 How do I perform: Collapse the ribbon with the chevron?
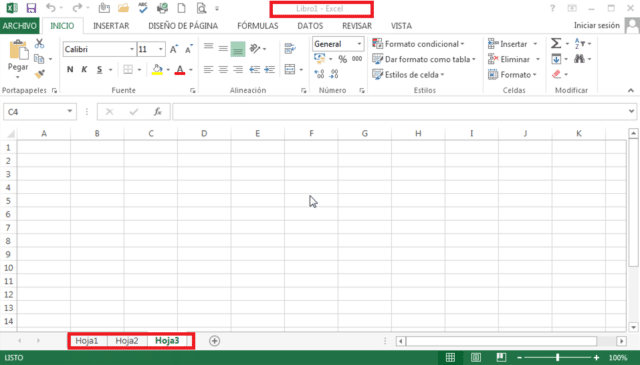pyautogui.click(x=631, y=90)
